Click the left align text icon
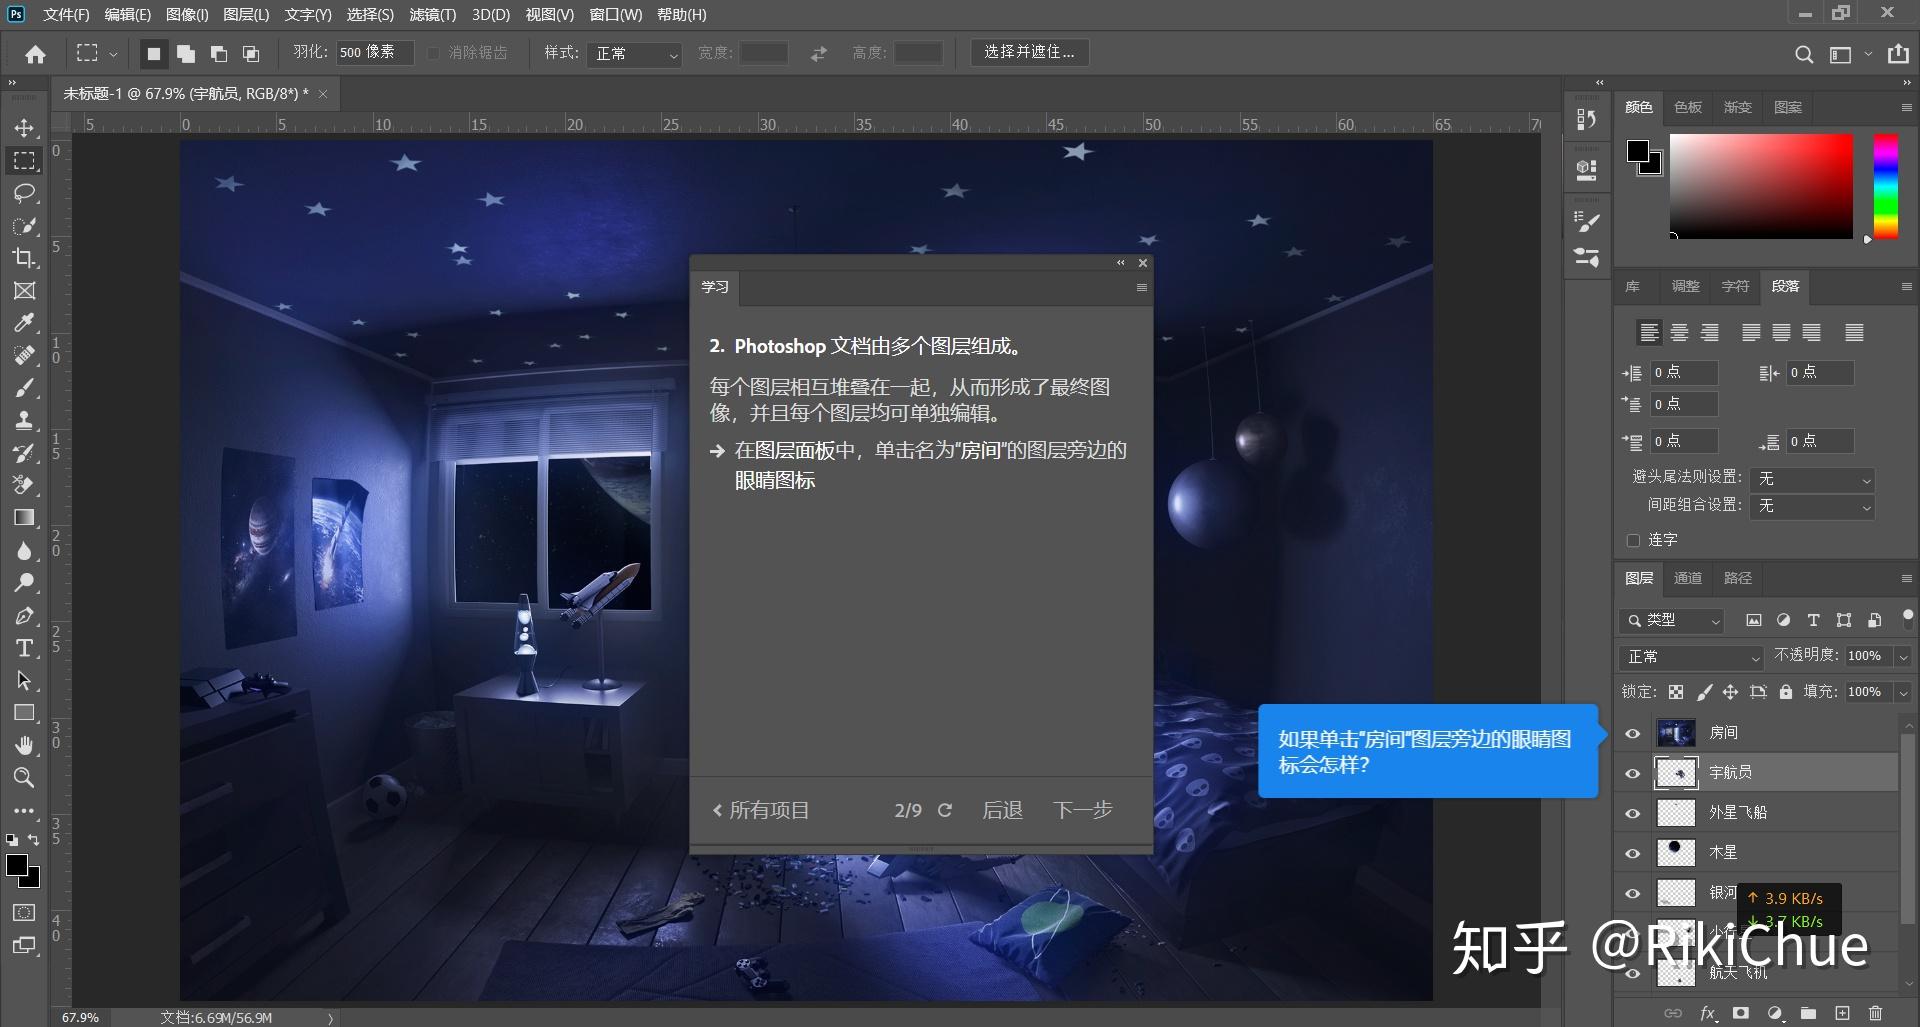Viewport: 1920px width, 1027px height. point(1650,332)
